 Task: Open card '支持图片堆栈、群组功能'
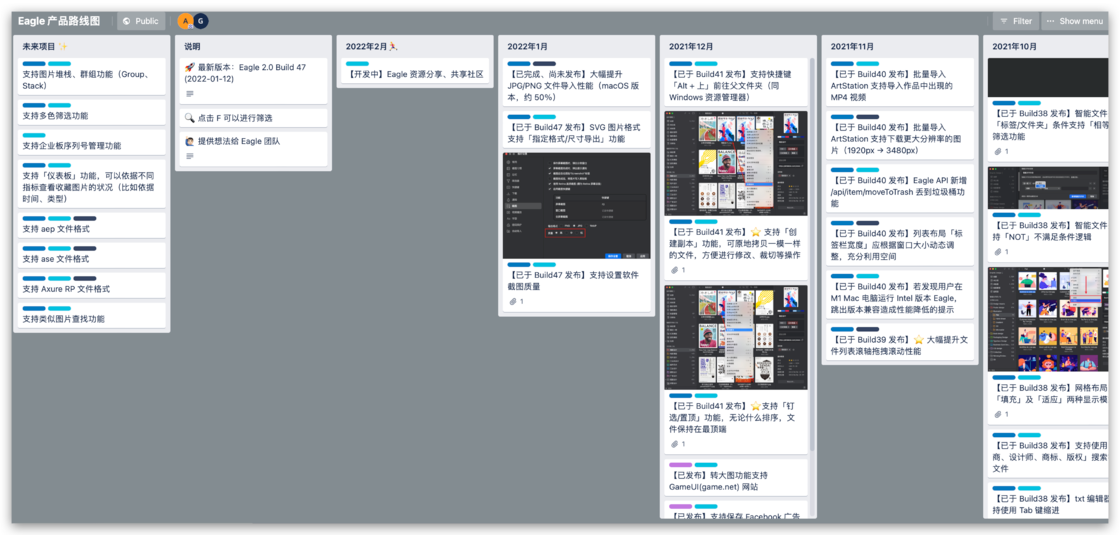91,78
